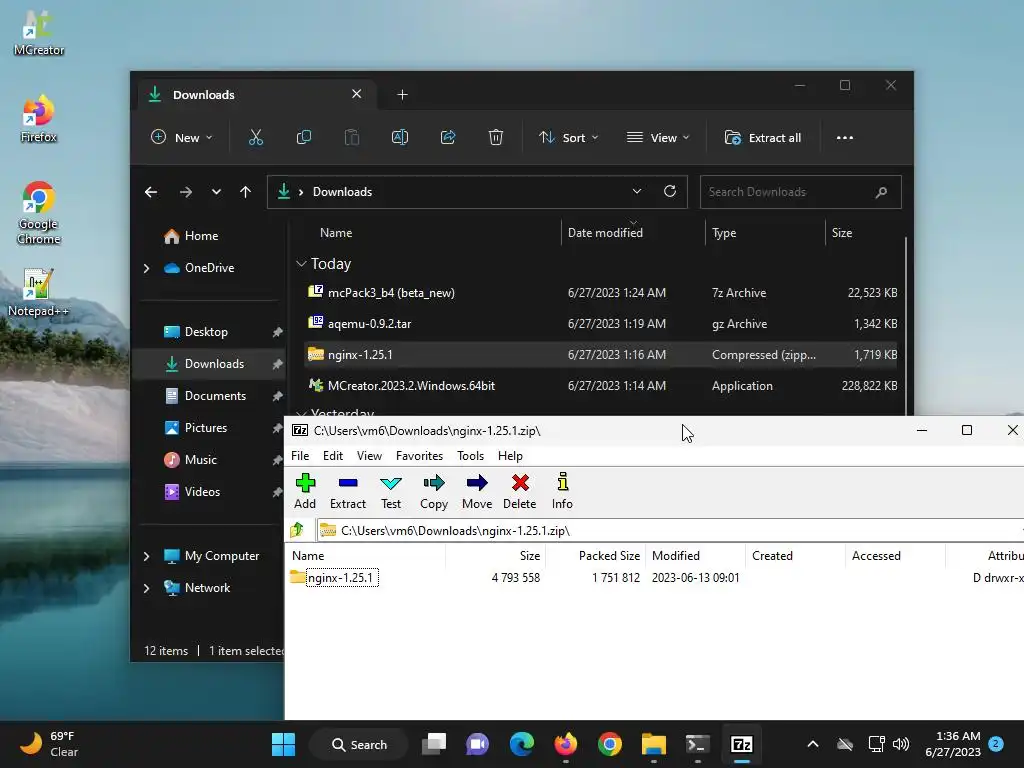Click Extract all in Explorer toolbar
This screenshot has height=768, width=1024.
pyautogui.click(x=763, y=138)
